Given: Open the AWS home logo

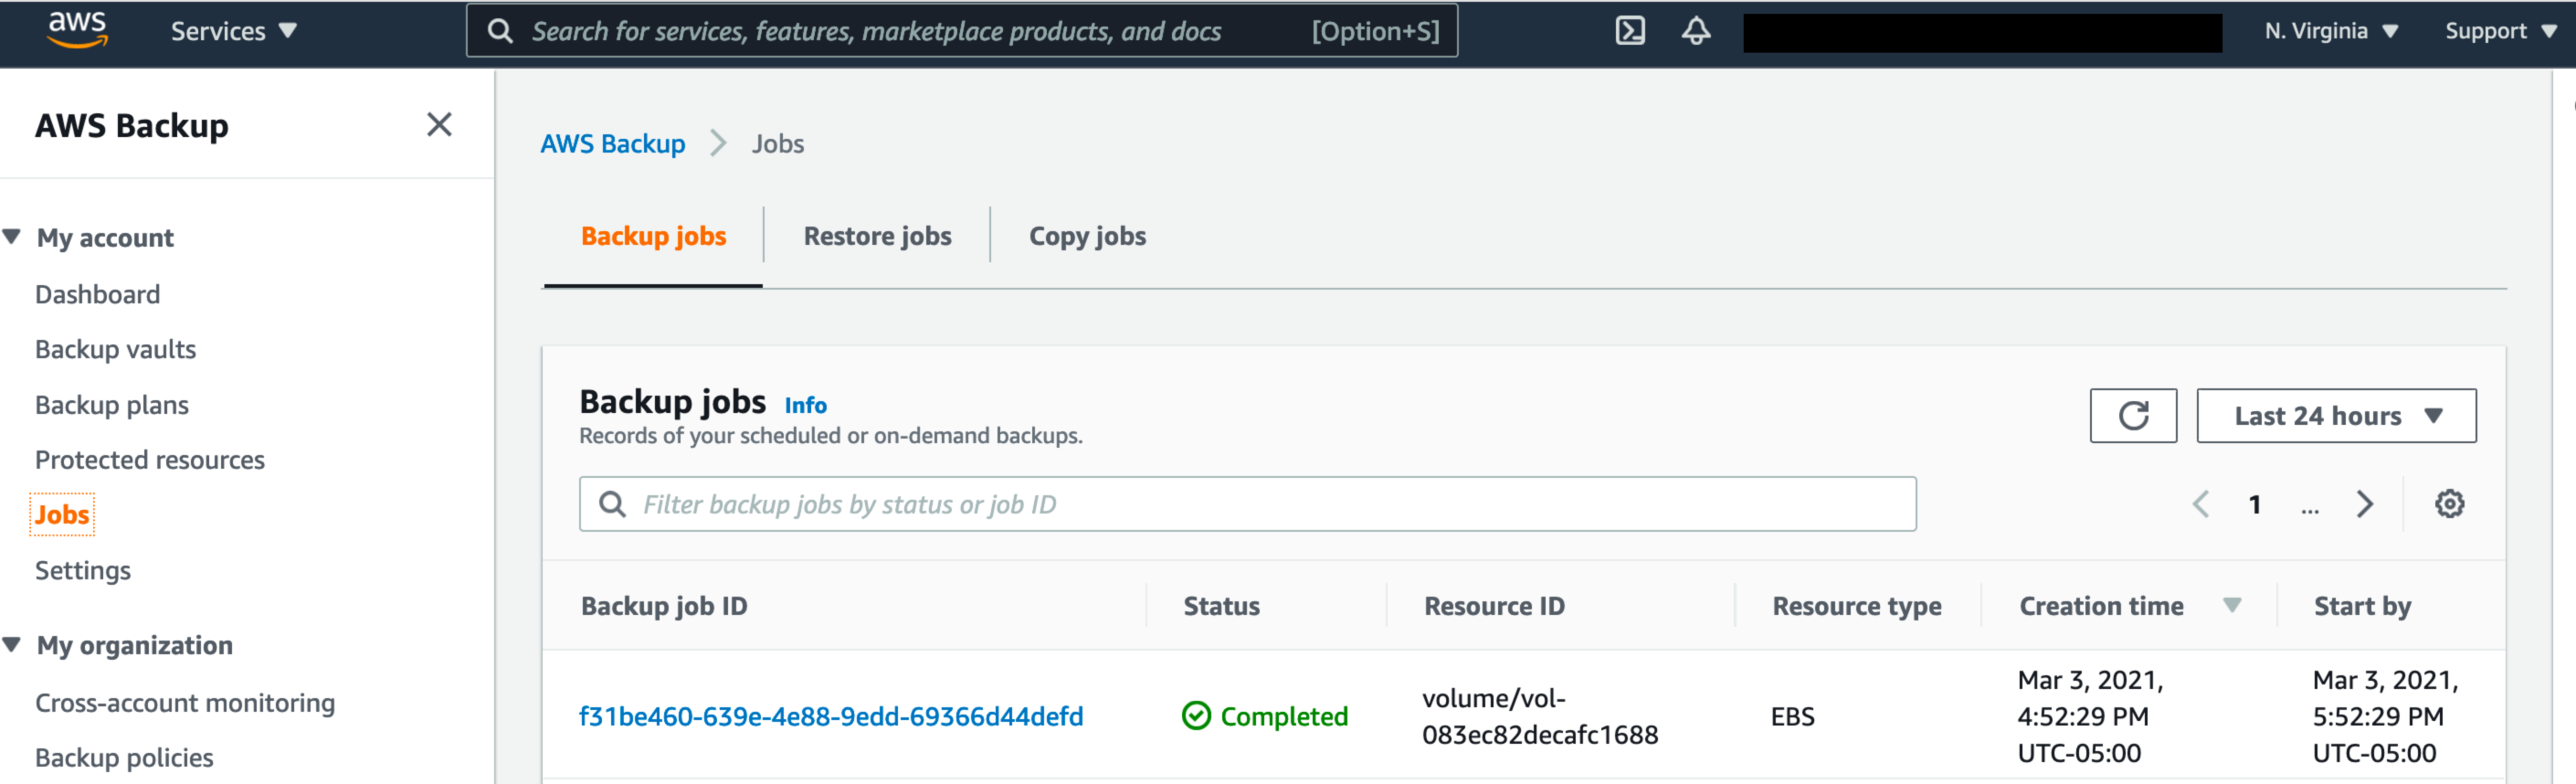Looking at the screenshot, I should click(77, 30).
